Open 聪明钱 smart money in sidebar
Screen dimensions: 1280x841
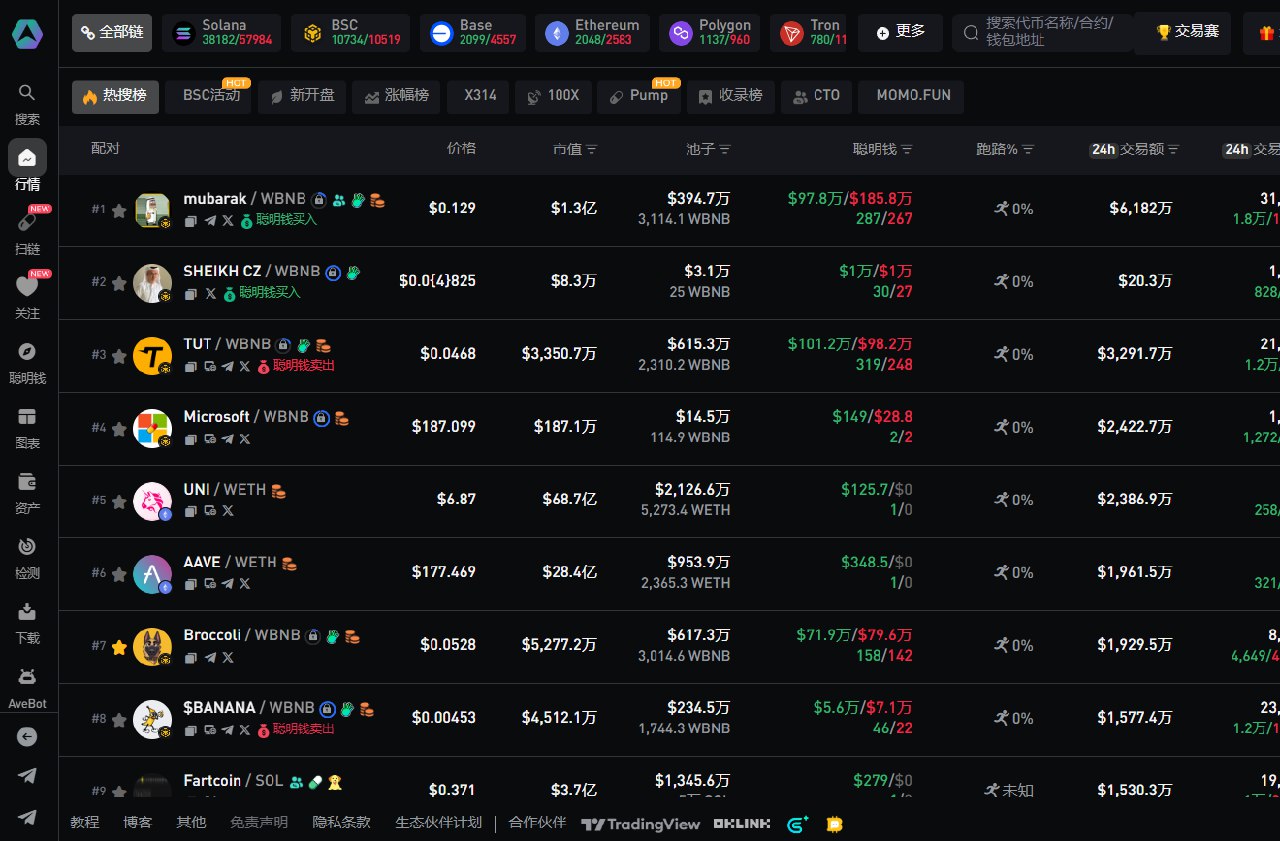(27, 362)
